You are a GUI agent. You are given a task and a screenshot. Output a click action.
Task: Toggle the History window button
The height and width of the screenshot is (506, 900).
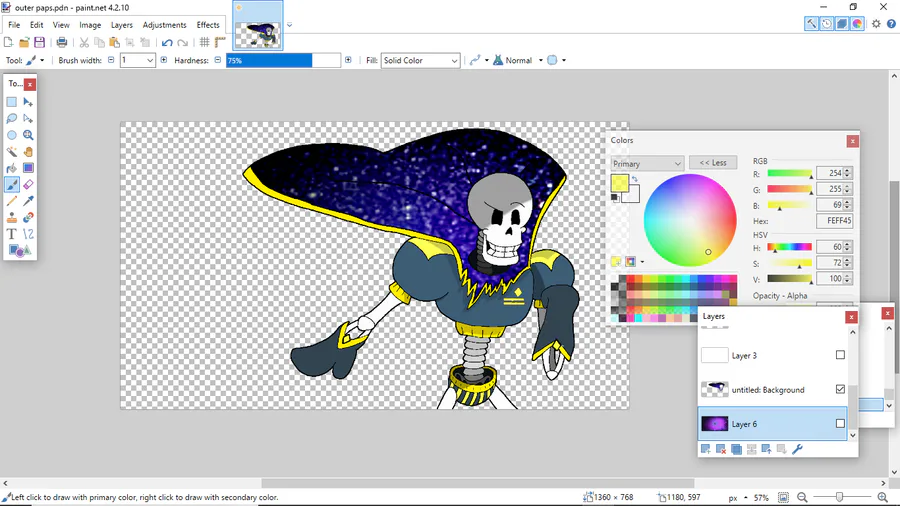827,24
